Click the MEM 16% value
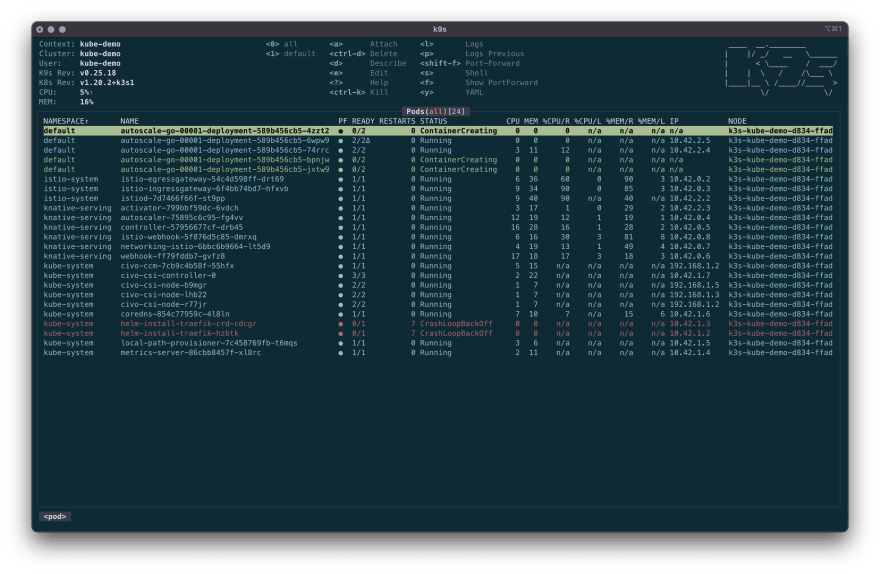The height and width of the screenshot is (574, 880). click(86, 102)
